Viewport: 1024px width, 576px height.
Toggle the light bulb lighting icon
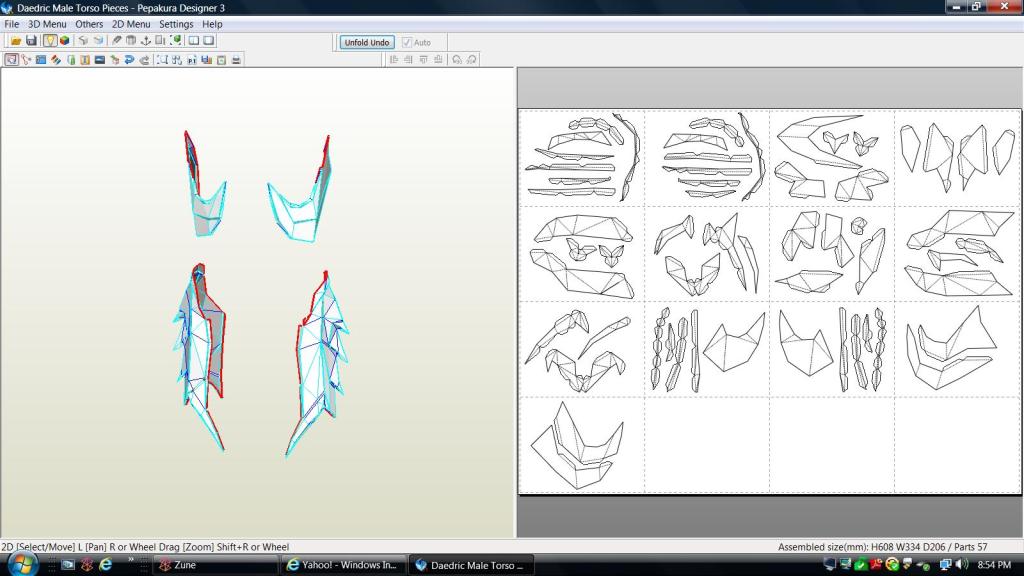coord(50,40)
